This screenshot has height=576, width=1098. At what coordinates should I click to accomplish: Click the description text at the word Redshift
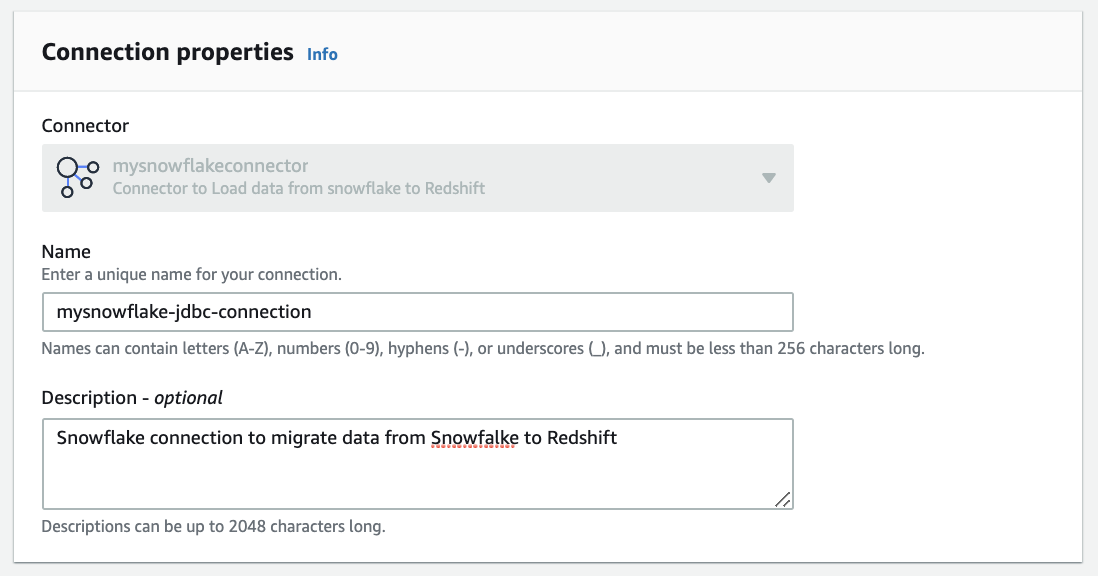pos(582,438)
